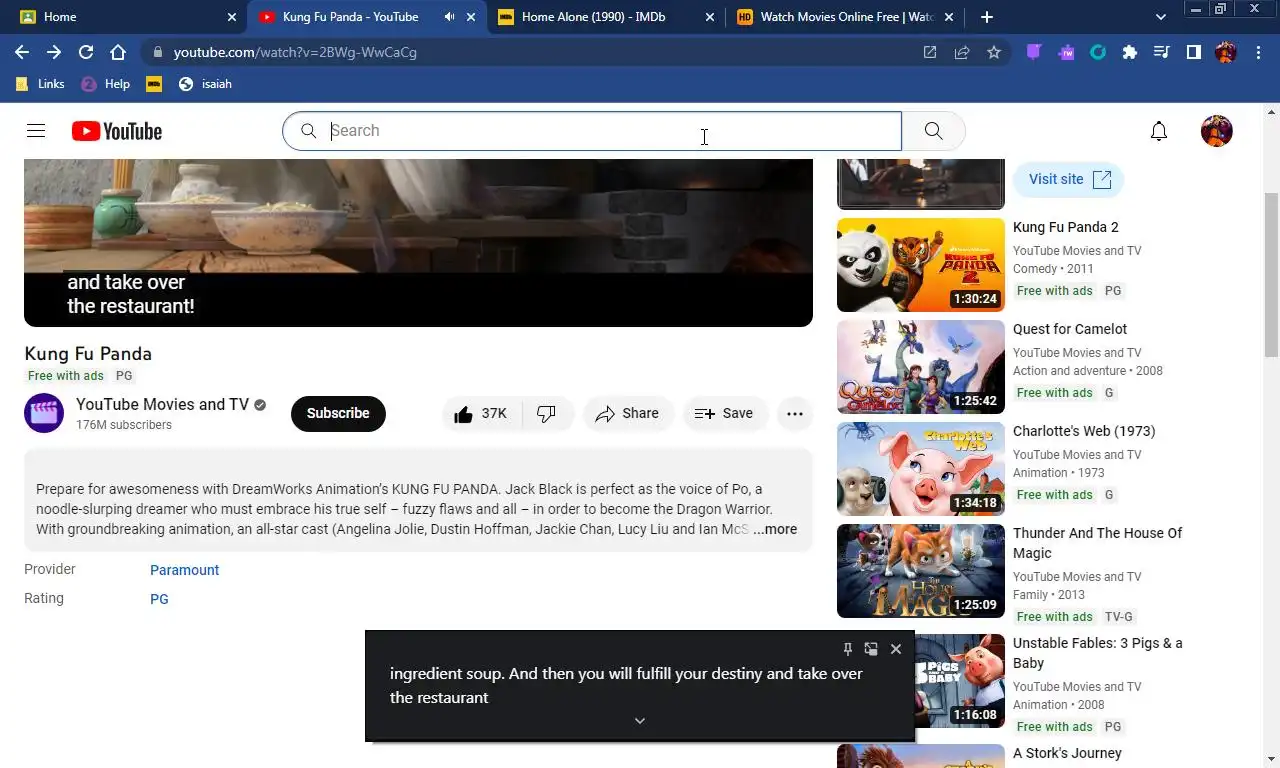Open Unstable Fables: 3 Pigs & a Baby title
This screenshot has height=768, width=1280.
click(x=1097, y=653)
